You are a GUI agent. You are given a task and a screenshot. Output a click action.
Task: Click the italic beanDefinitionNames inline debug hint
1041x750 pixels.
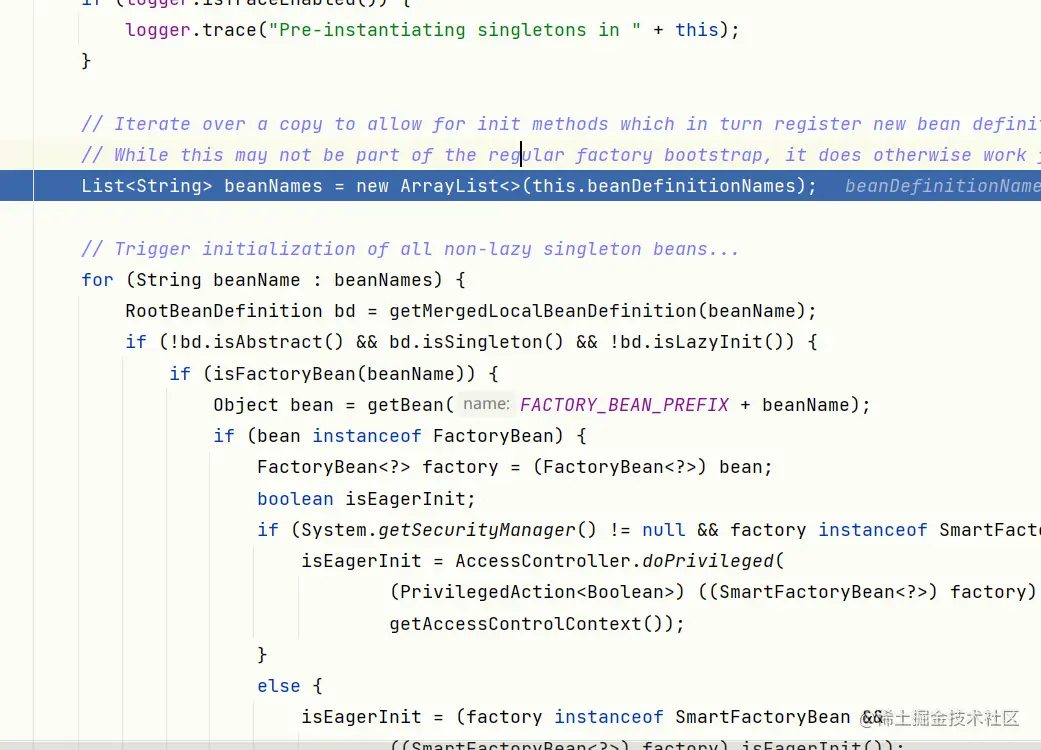tap(942, 186)
